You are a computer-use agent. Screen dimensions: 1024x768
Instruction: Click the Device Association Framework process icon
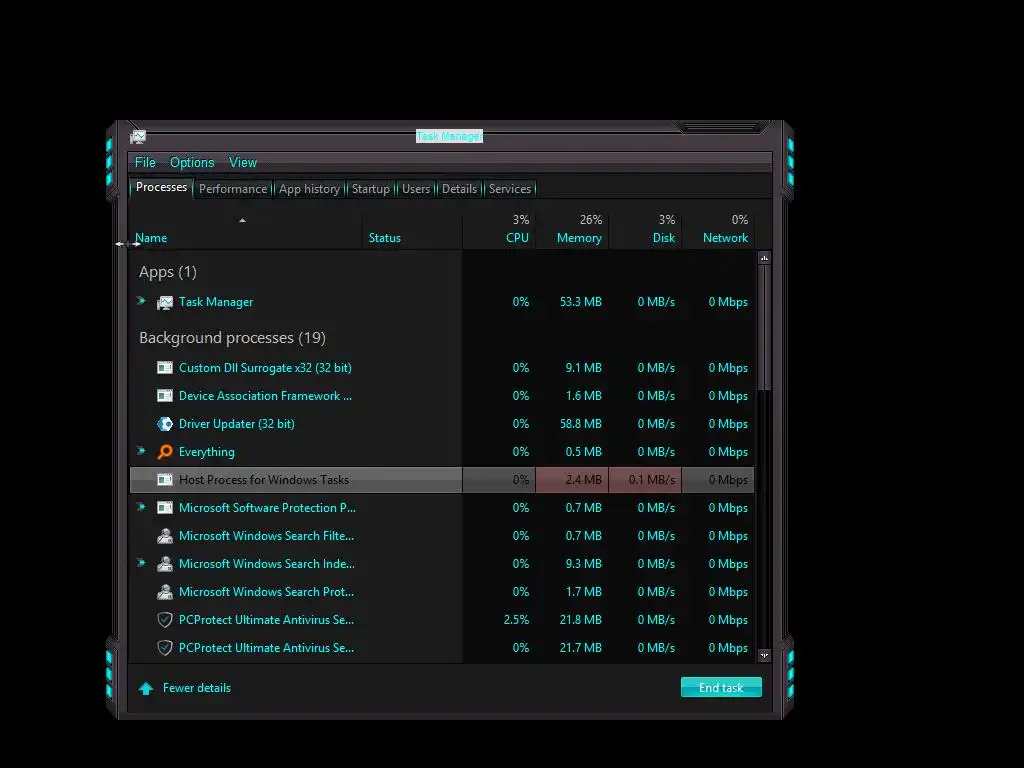165,396
